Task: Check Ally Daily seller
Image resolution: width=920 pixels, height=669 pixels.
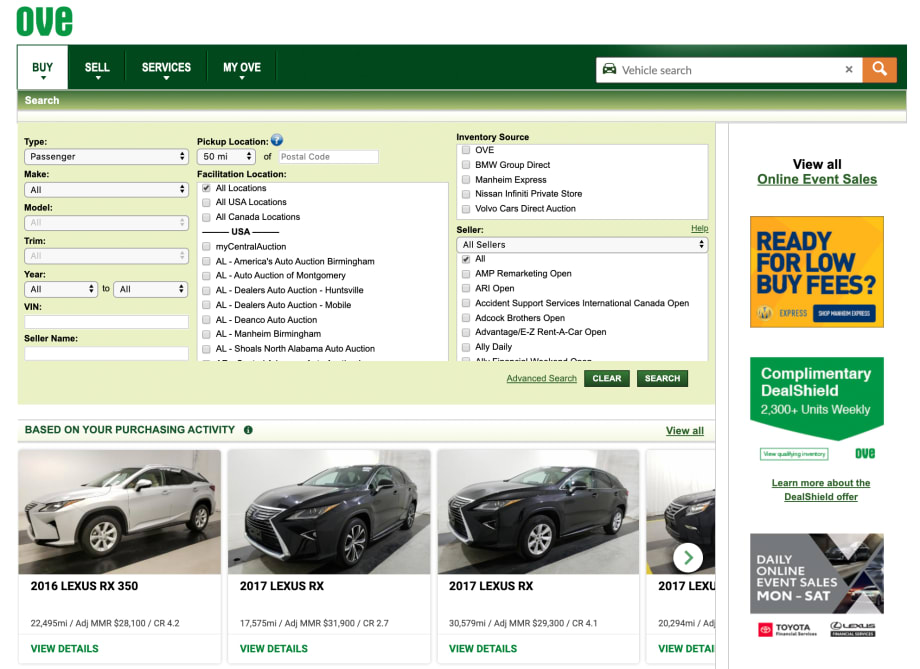Action: click(x=466, y=347)
